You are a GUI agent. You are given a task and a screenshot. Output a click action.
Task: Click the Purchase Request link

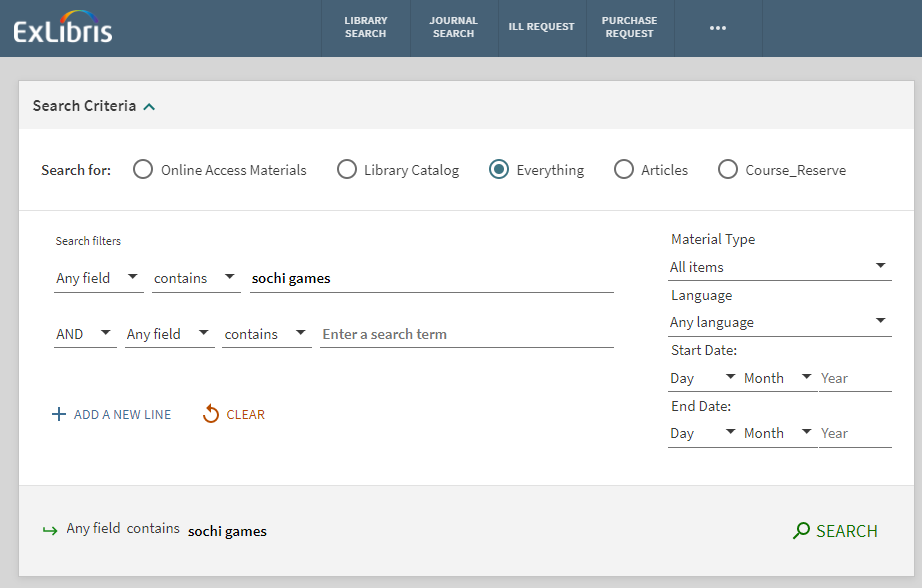pyautogui.click(x=629, y=28)
